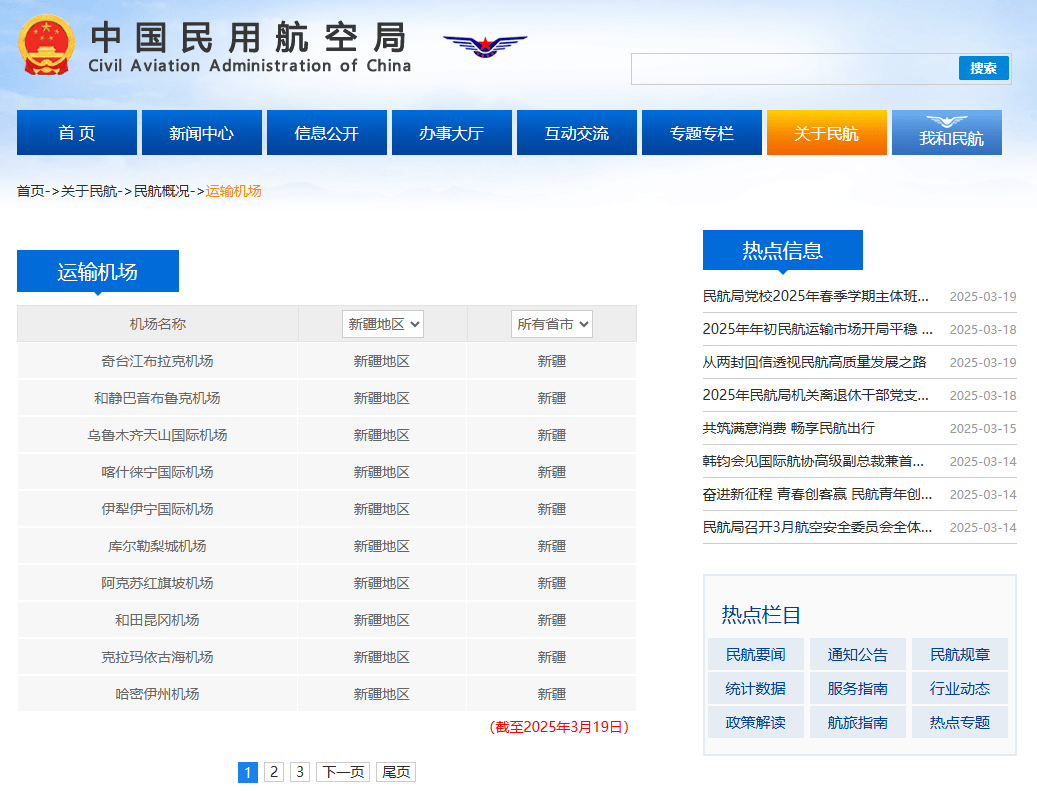Open the 首页 navigation tab
The image size is (1037, 791).
point(77,133)
